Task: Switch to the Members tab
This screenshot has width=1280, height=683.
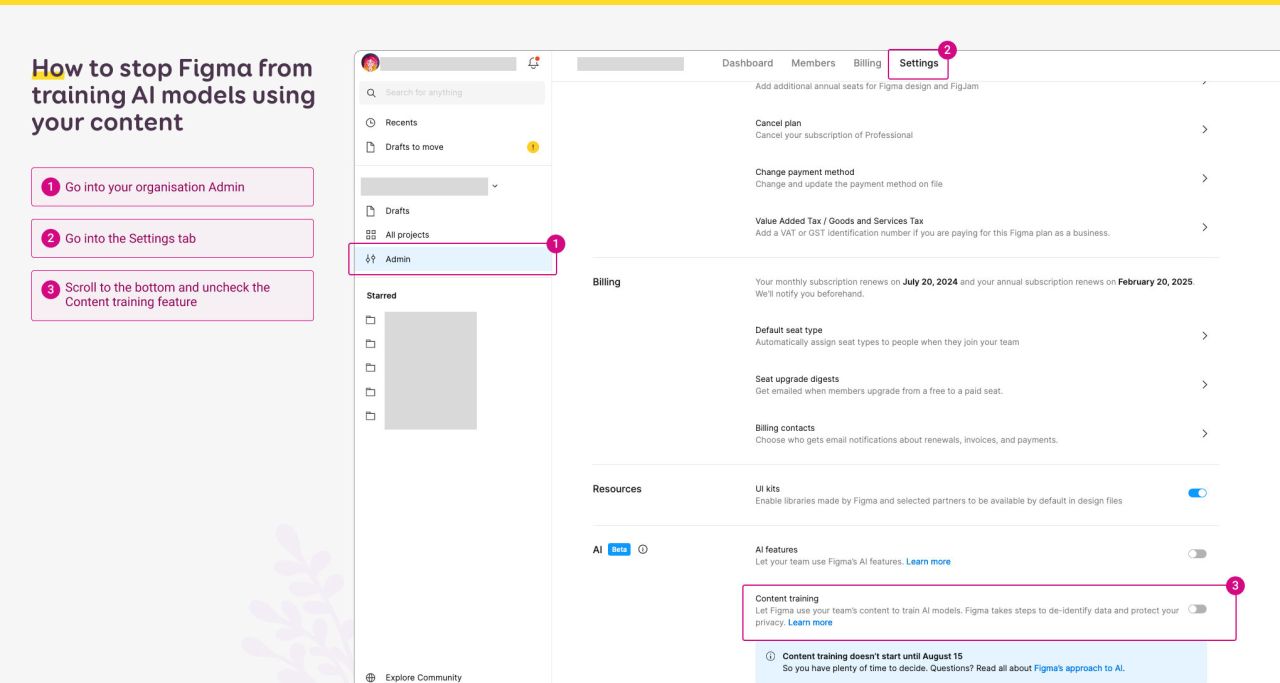Action: [813, 62]
